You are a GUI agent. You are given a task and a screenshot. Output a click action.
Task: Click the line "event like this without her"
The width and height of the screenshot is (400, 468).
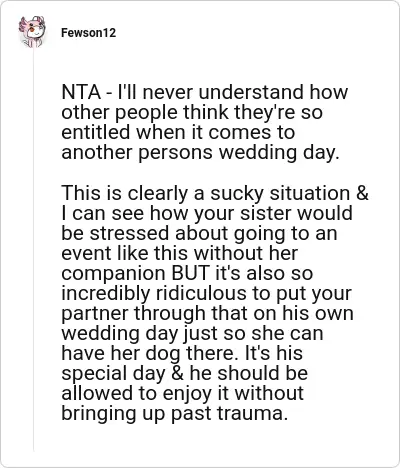click(180, 253)
